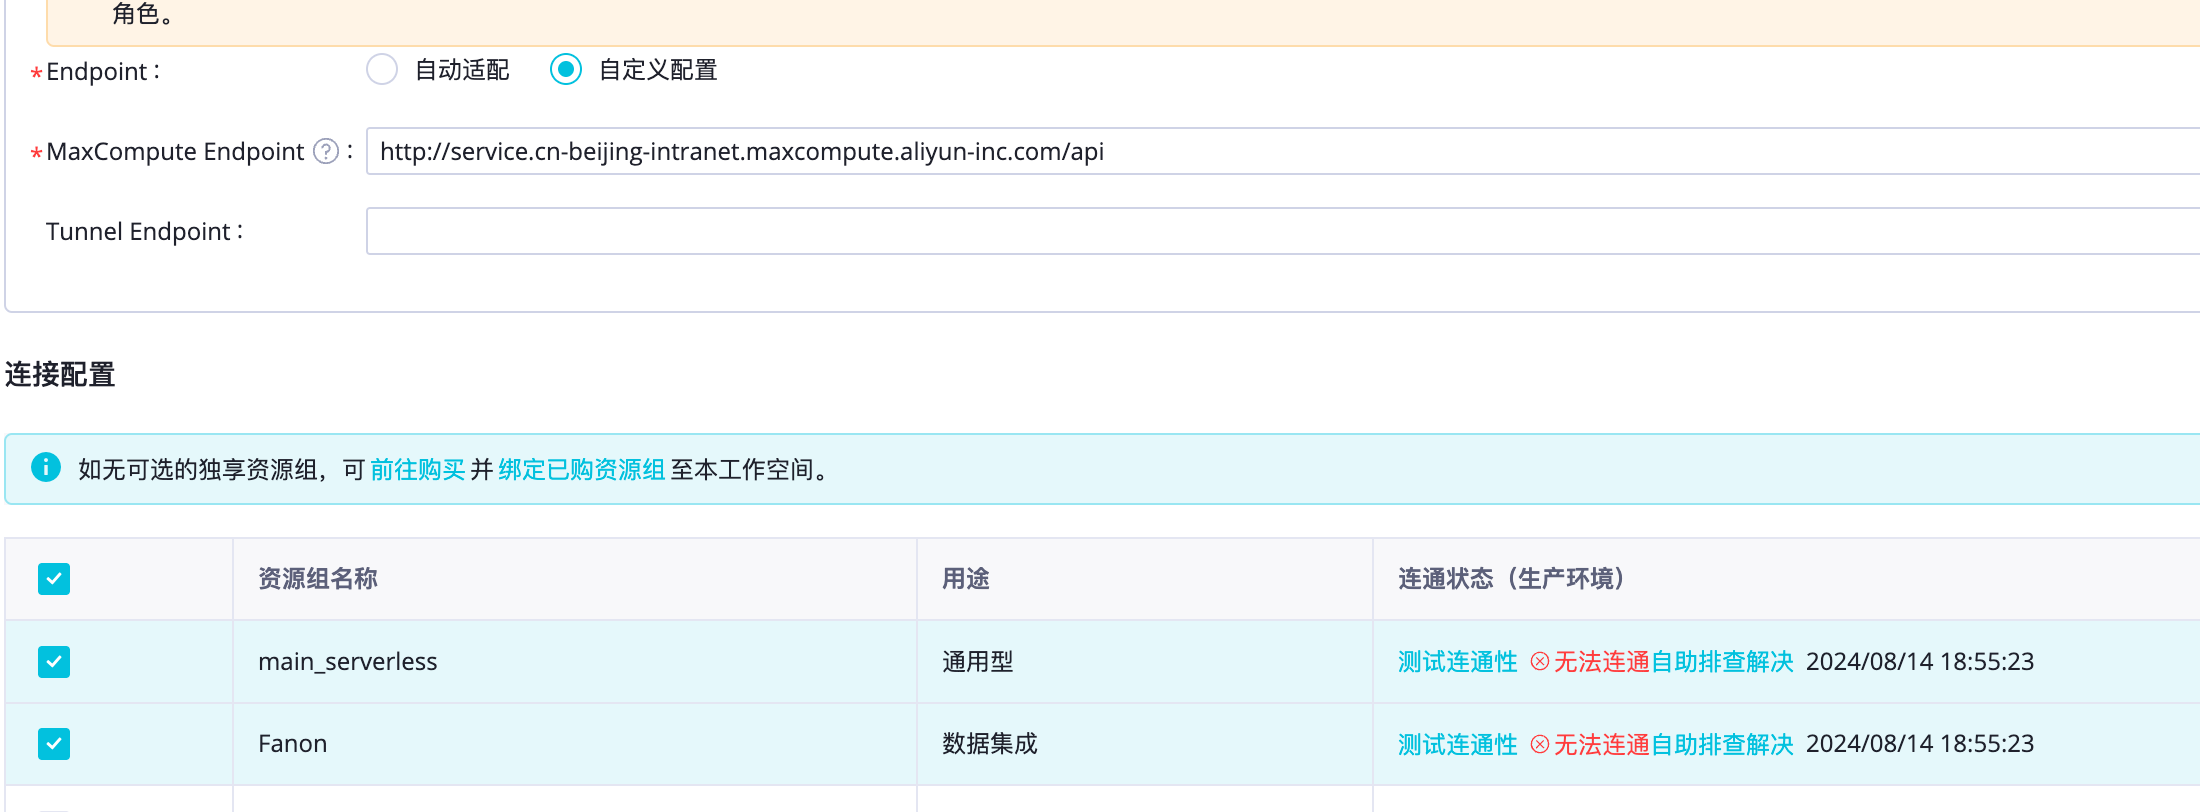The height and width of the screenshot is (812, 2200).
Task: Click the 通用型 usage cell
Action: coord(978,662)
